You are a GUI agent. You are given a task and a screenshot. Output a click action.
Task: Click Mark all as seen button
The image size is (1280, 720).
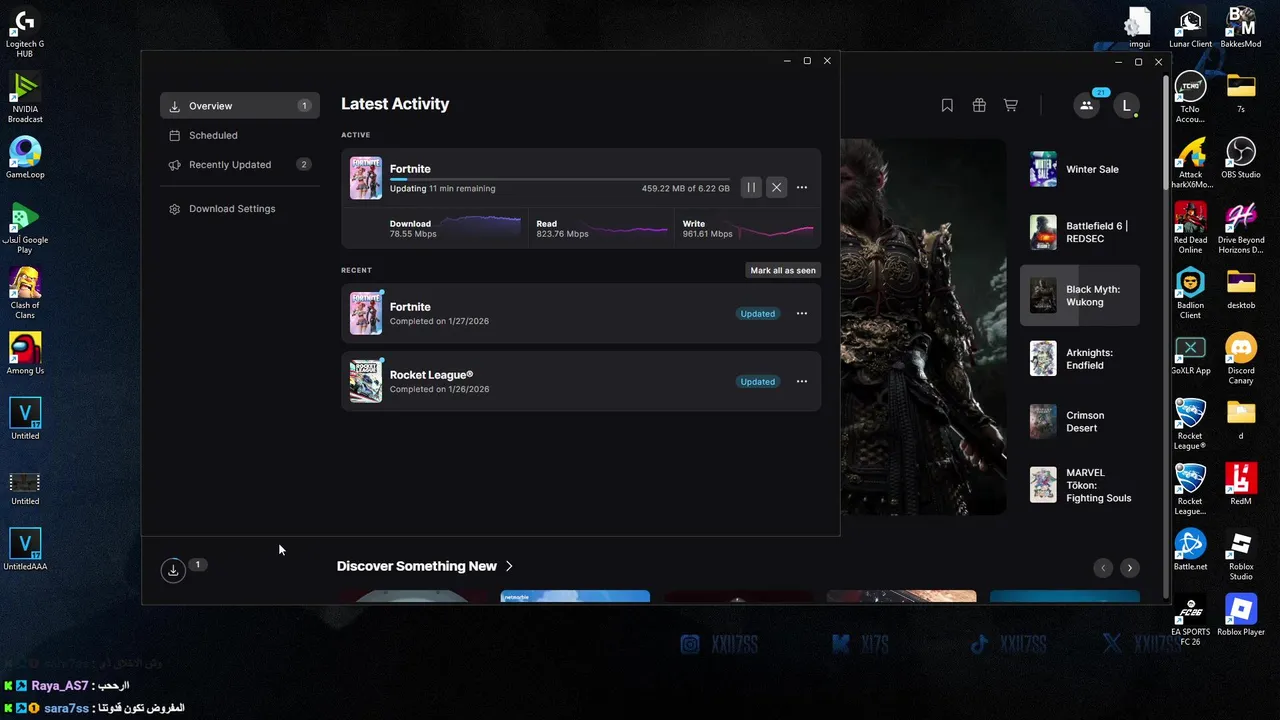pyautogui.click(x=783, y=270)
